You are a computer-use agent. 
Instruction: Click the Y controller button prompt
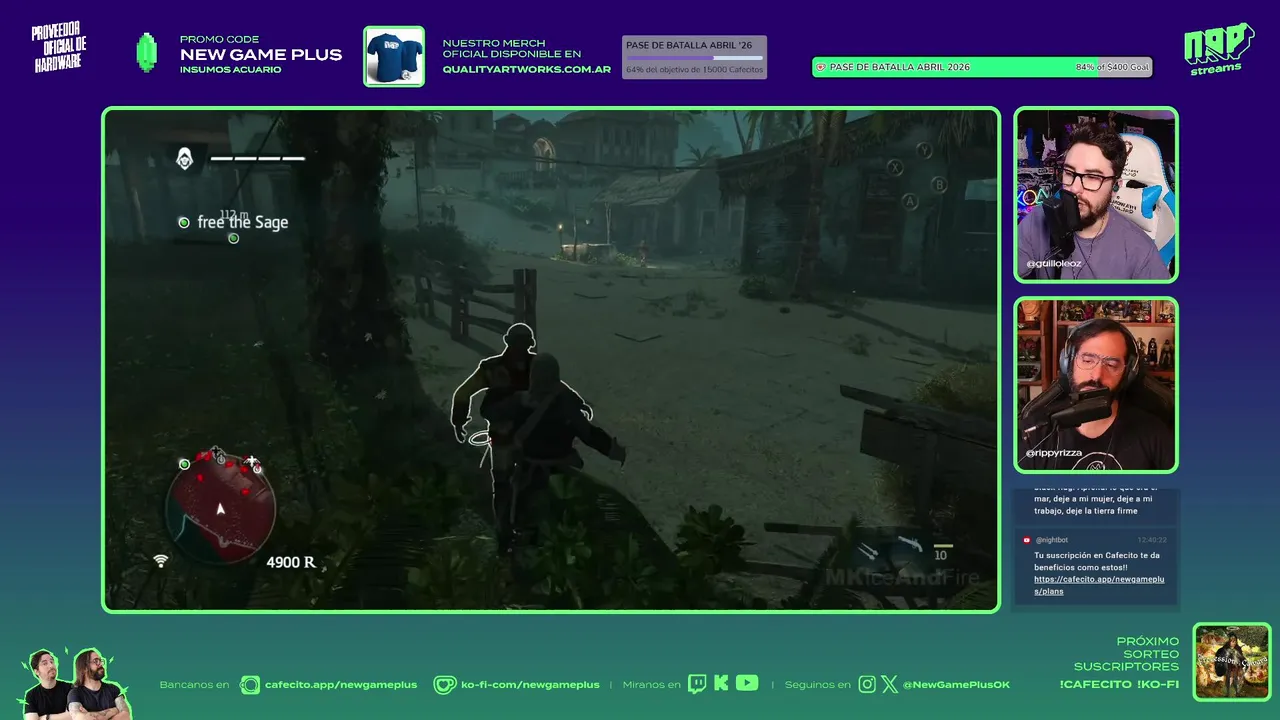925,151
